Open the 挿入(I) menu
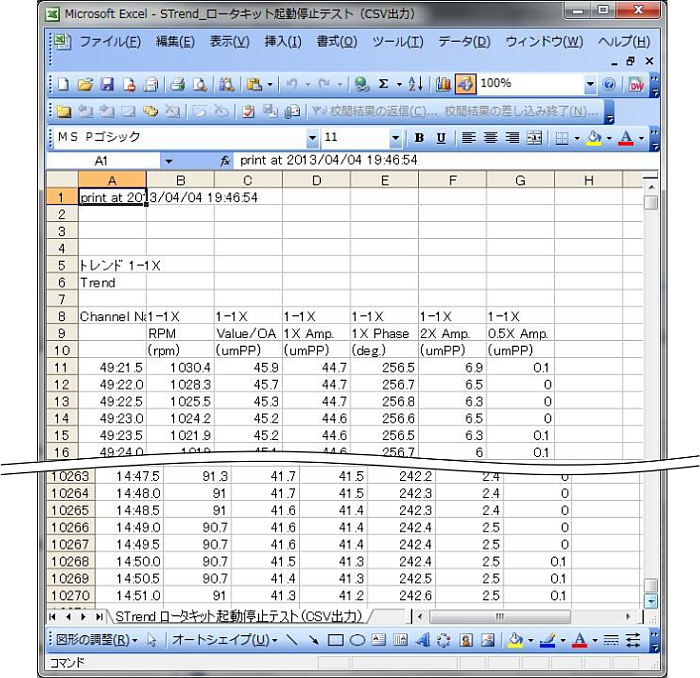The width and height of the screenshot is (700, 678). click(x=283, y=42)
